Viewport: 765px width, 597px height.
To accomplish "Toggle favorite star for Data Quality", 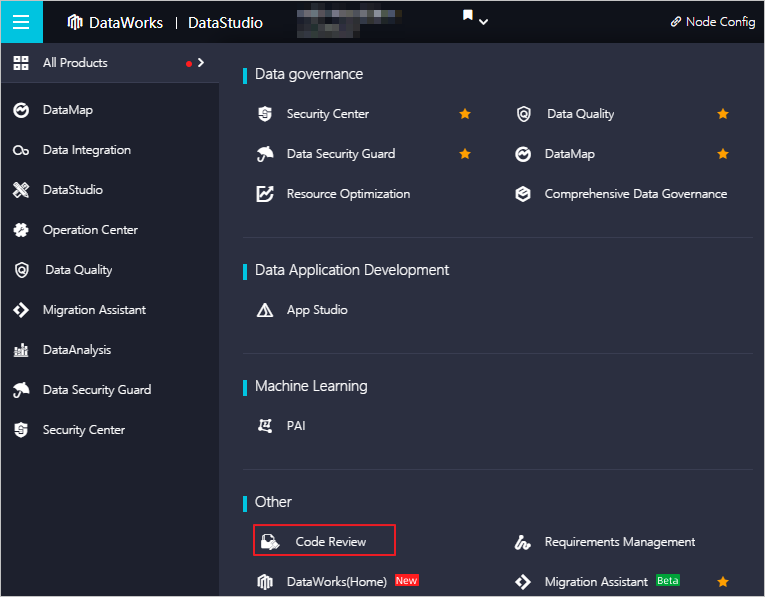I will [723, 114].
